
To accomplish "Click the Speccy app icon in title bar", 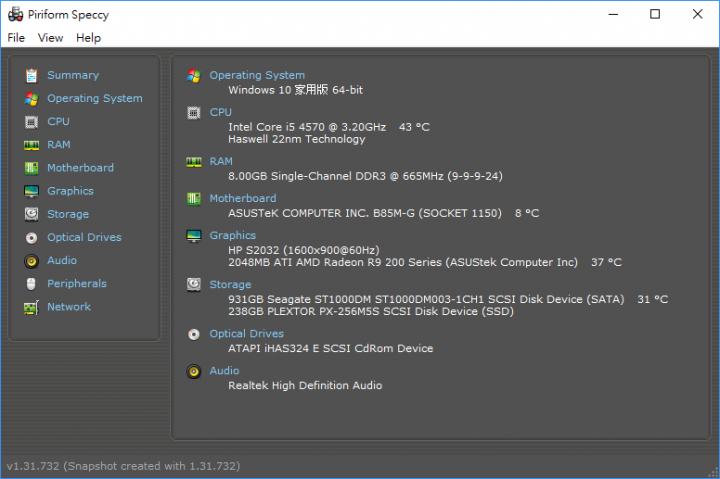I will 15,14.
